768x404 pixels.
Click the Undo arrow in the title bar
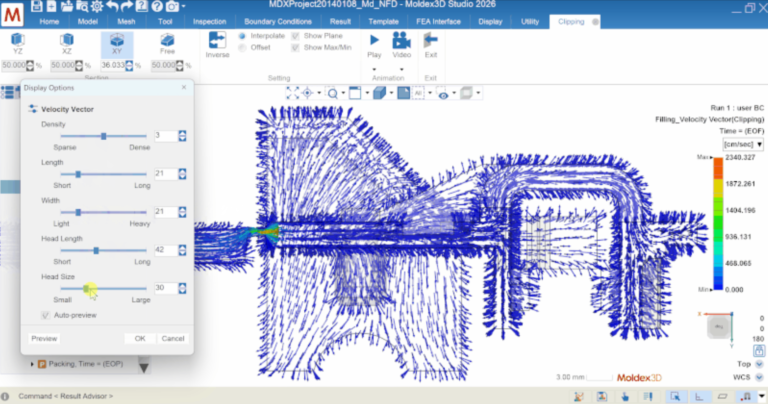112,6
